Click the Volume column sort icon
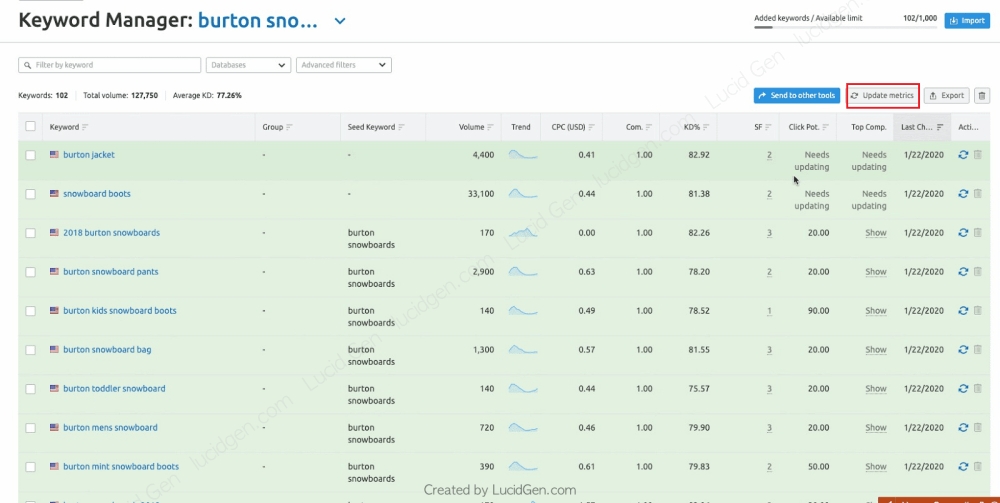1000x503 pixels. pos(492,127)
